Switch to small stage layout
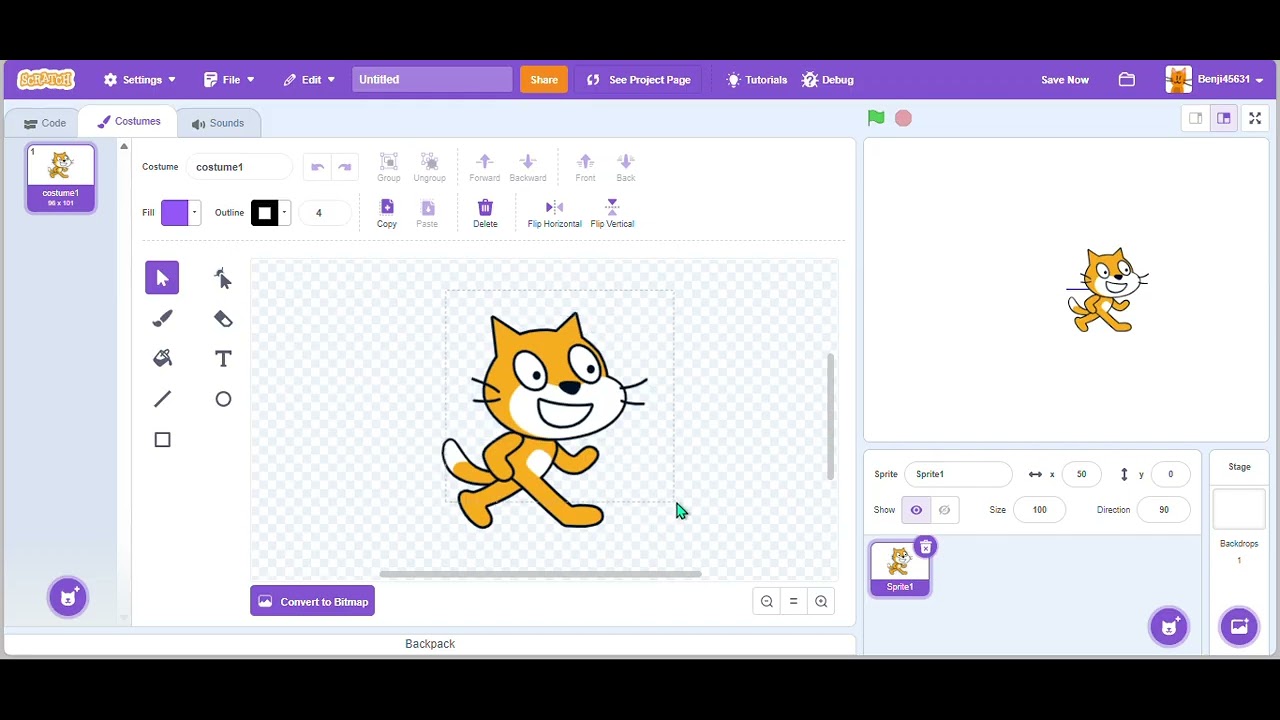 1195,118
